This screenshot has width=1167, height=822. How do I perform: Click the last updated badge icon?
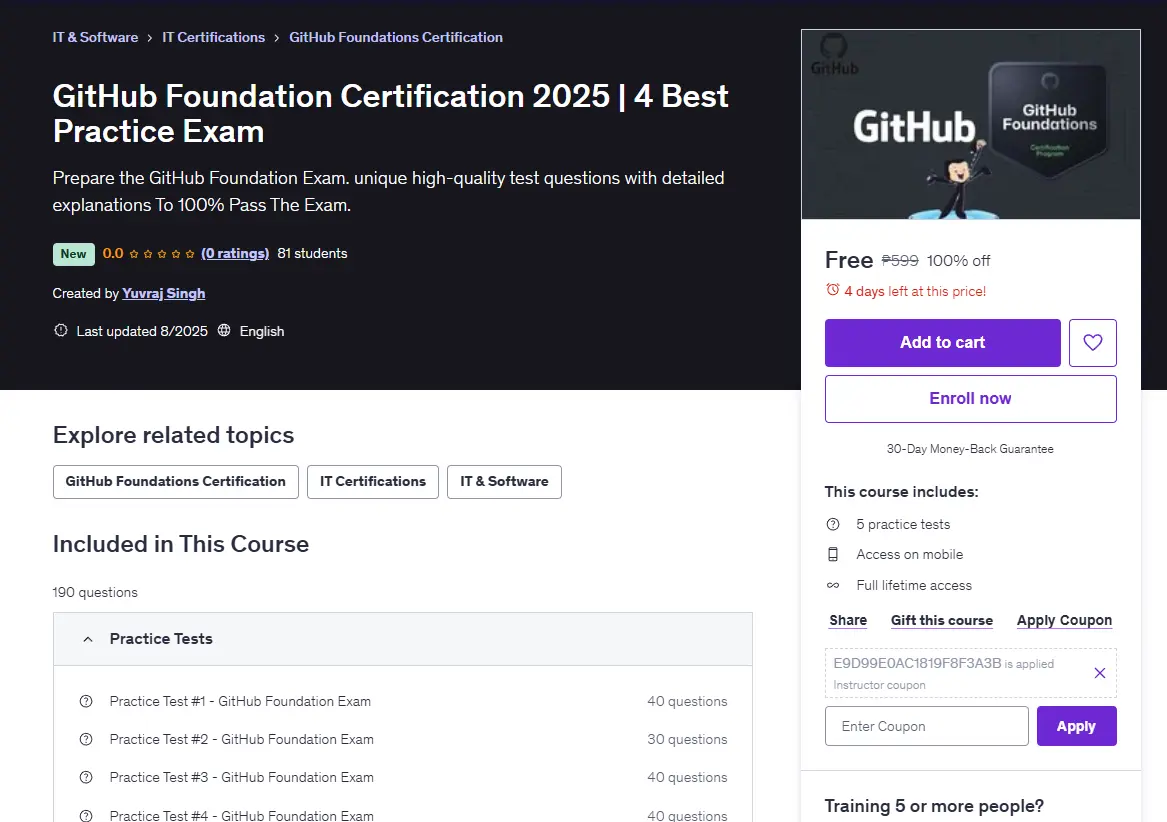pyautogui.click(x=61, y=331)
